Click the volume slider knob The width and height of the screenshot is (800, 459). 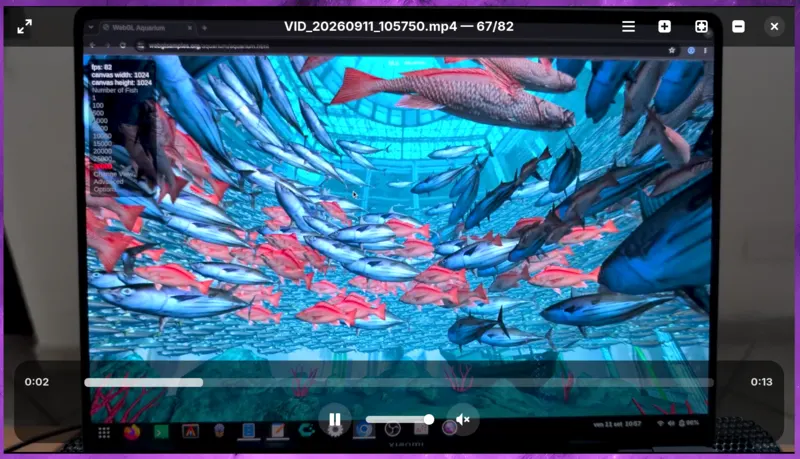click(x=429, y=419)
